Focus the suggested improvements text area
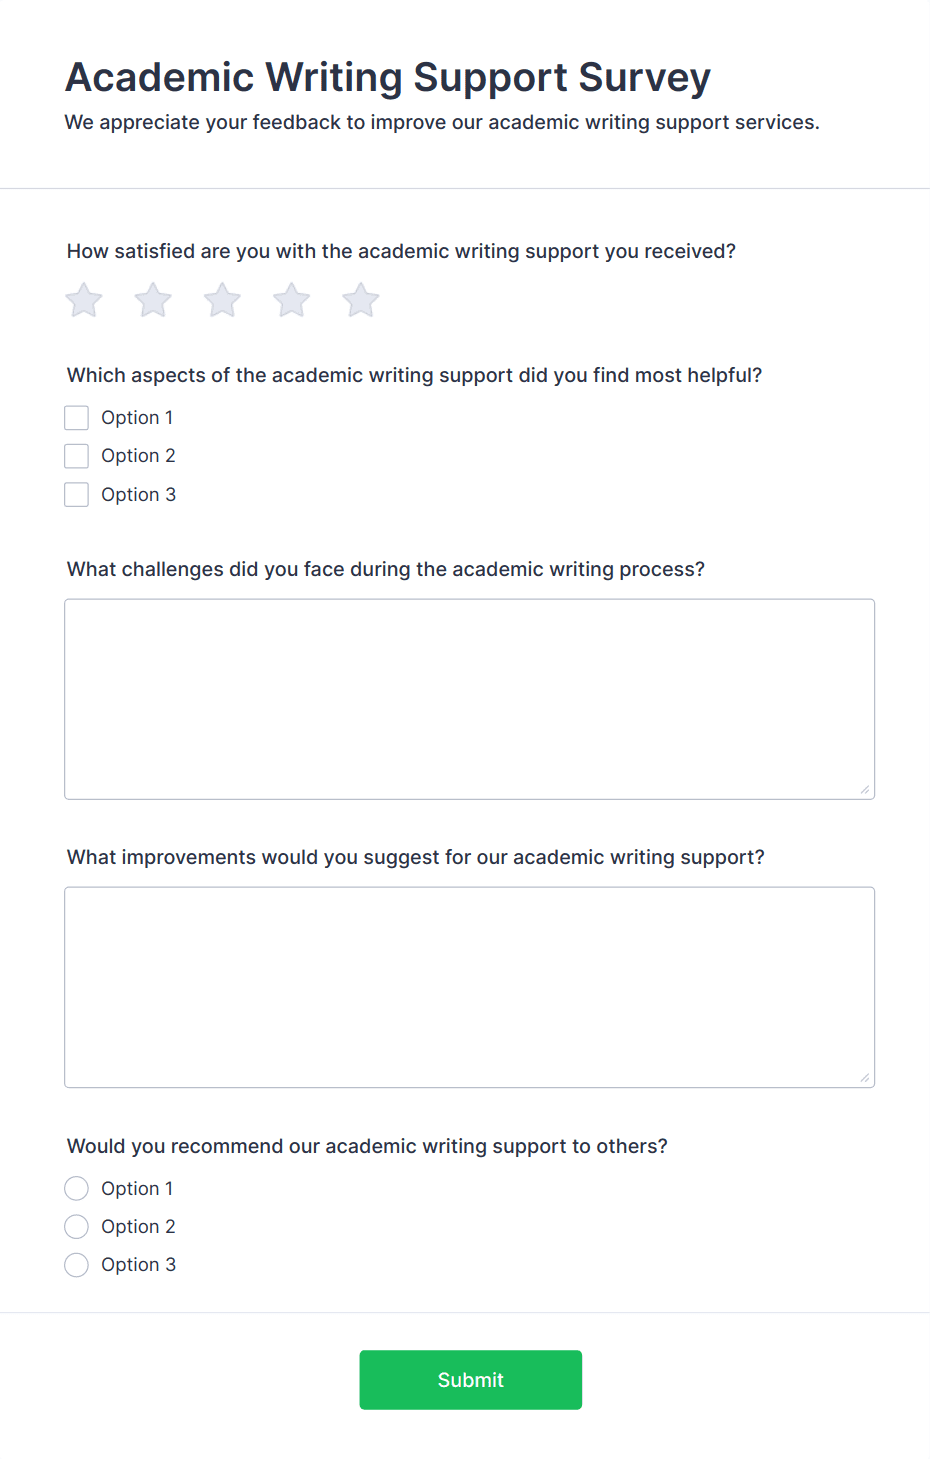Screen dimensions: 930x1459 [x=469, y=986]
